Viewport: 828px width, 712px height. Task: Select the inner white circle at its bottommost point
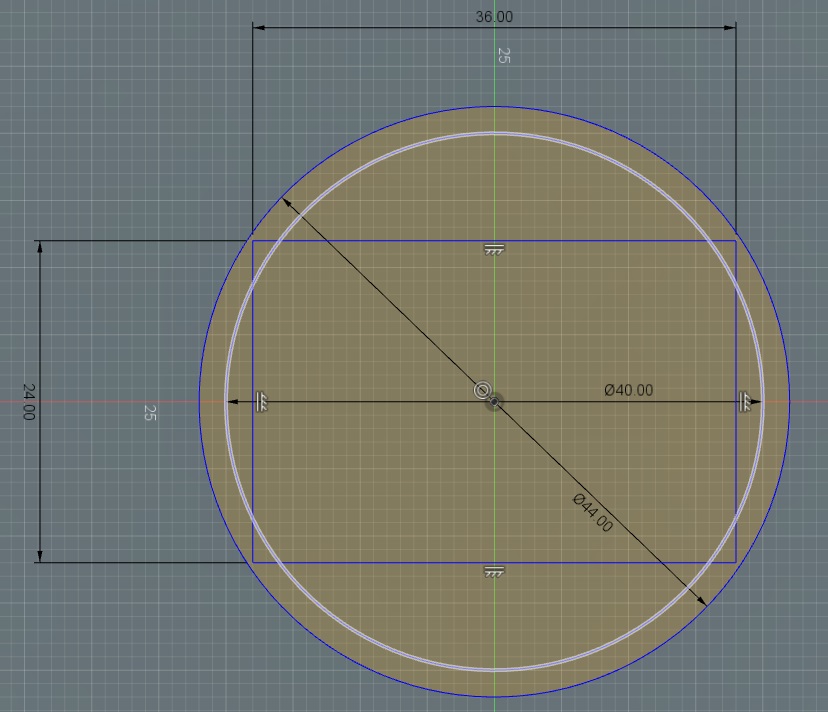click(x=494, y=670)
